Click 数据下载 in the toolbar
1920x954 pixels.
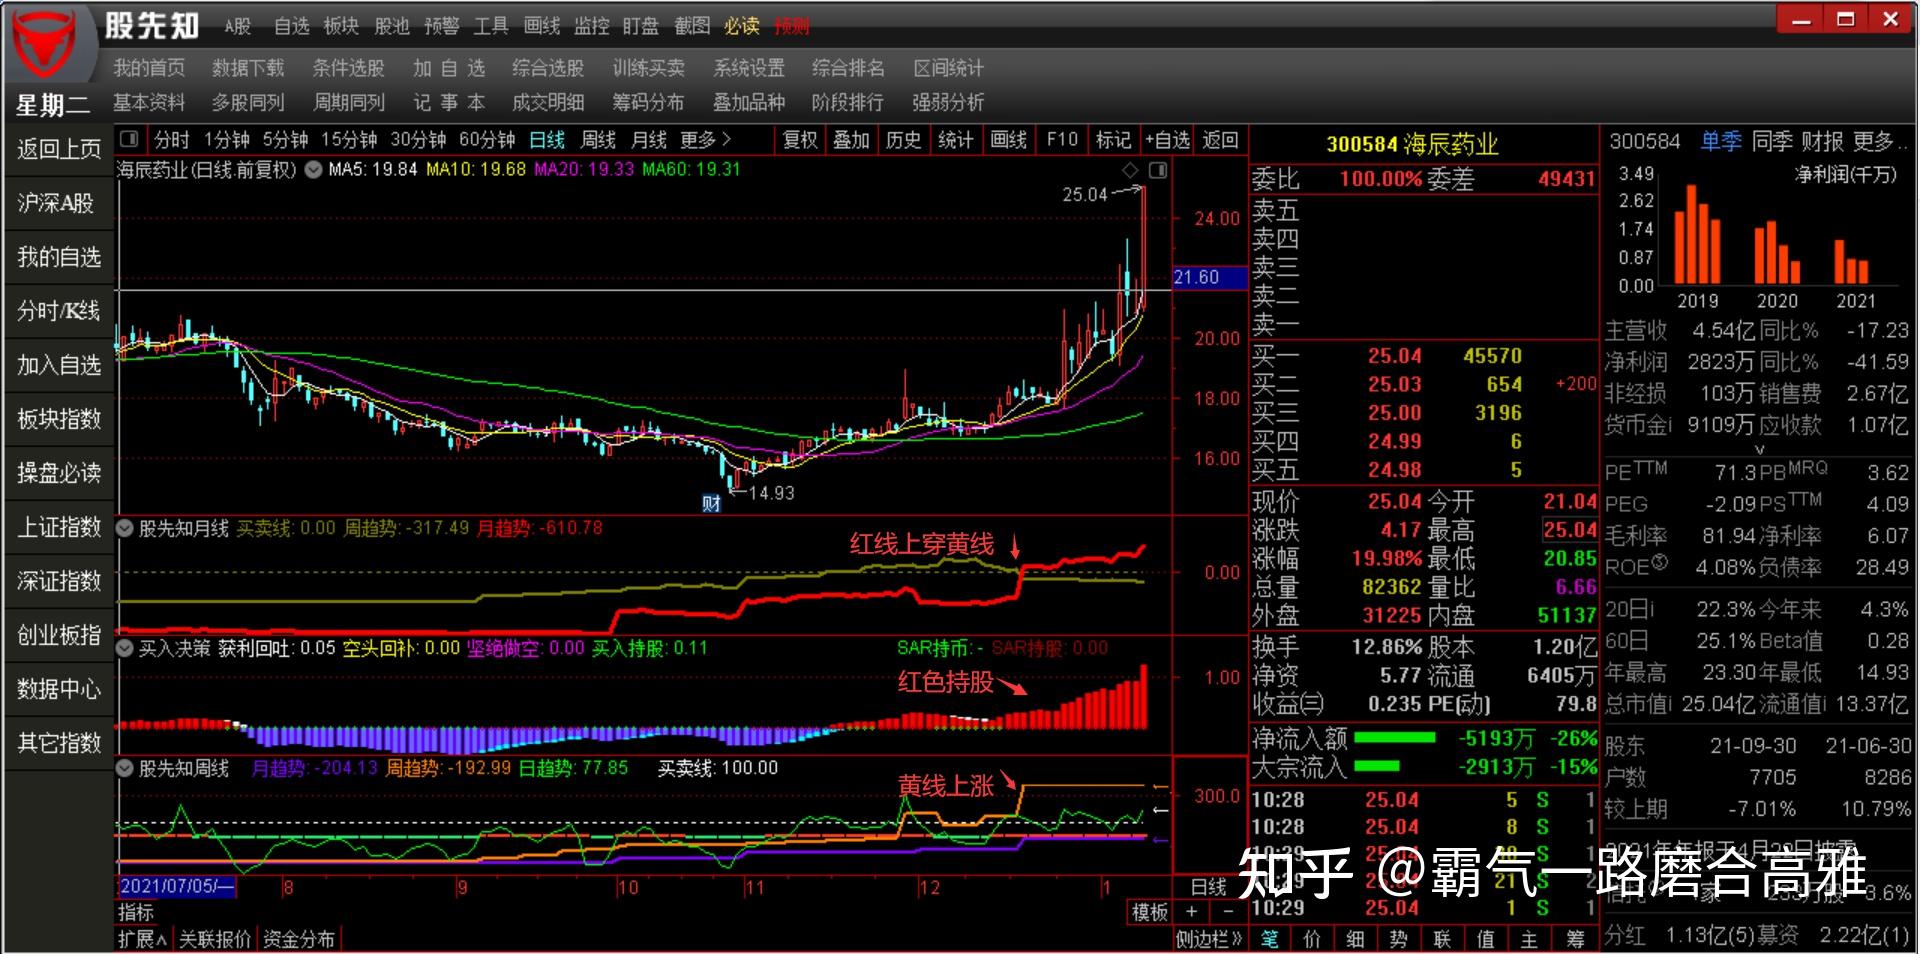tap(248, 68)
